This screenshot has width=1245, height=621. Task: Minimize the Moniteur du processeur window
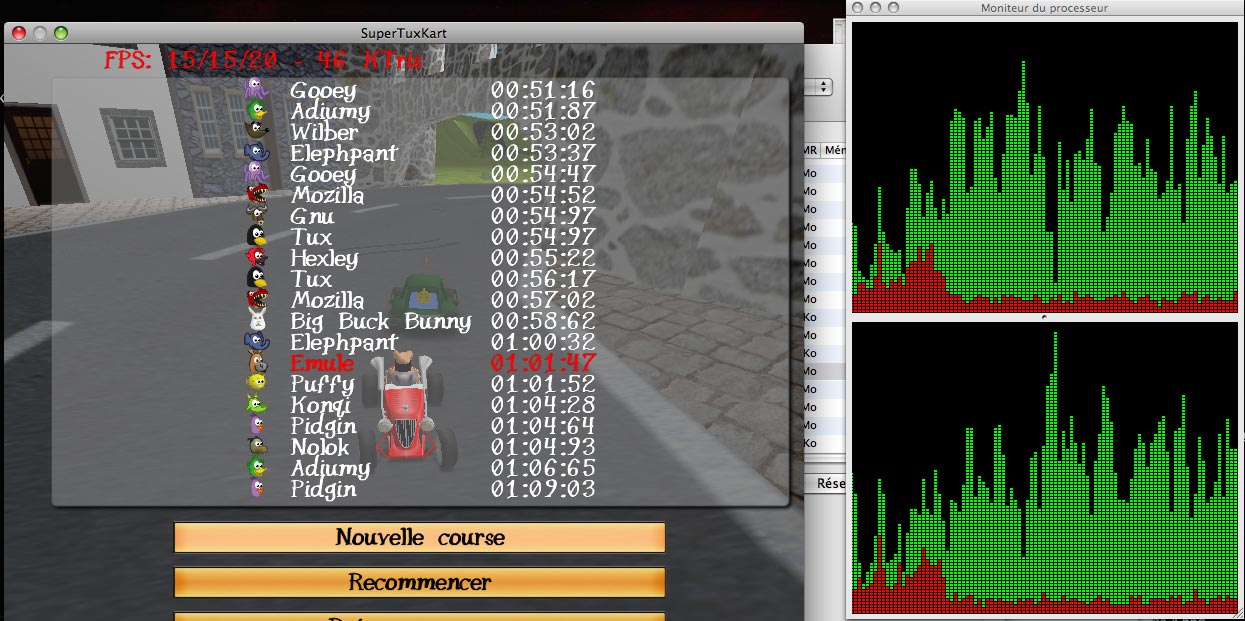click(x=876, y=8)
